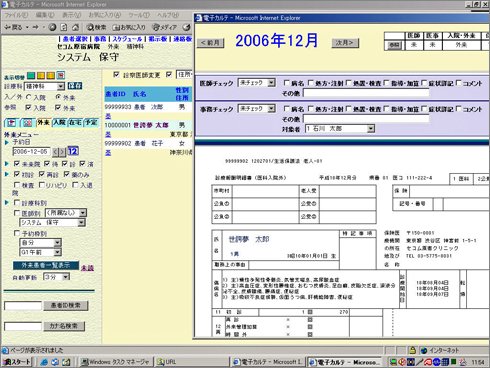
Task: Click the カナ名検索 button
Action: (64, 326)
